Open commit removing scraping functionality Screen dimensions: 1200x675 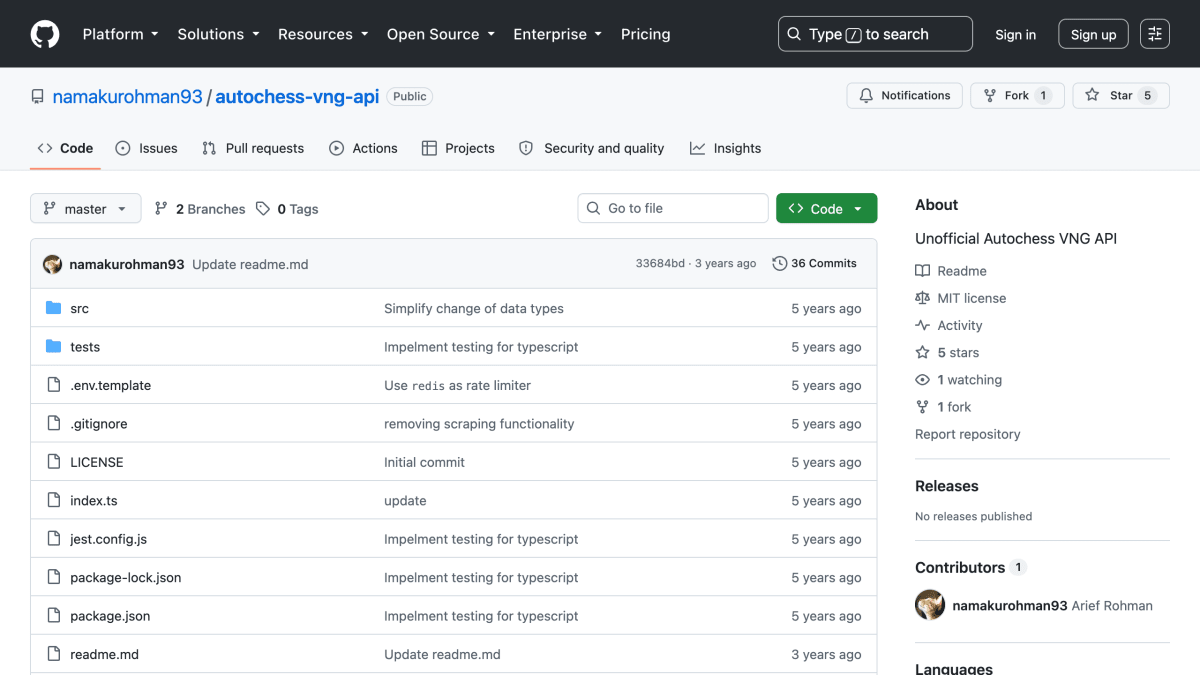[479, 424]
